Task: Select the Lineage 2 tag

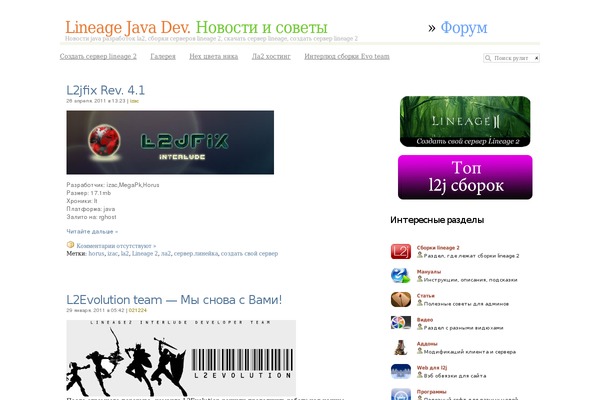Action: tap(145, 253)
